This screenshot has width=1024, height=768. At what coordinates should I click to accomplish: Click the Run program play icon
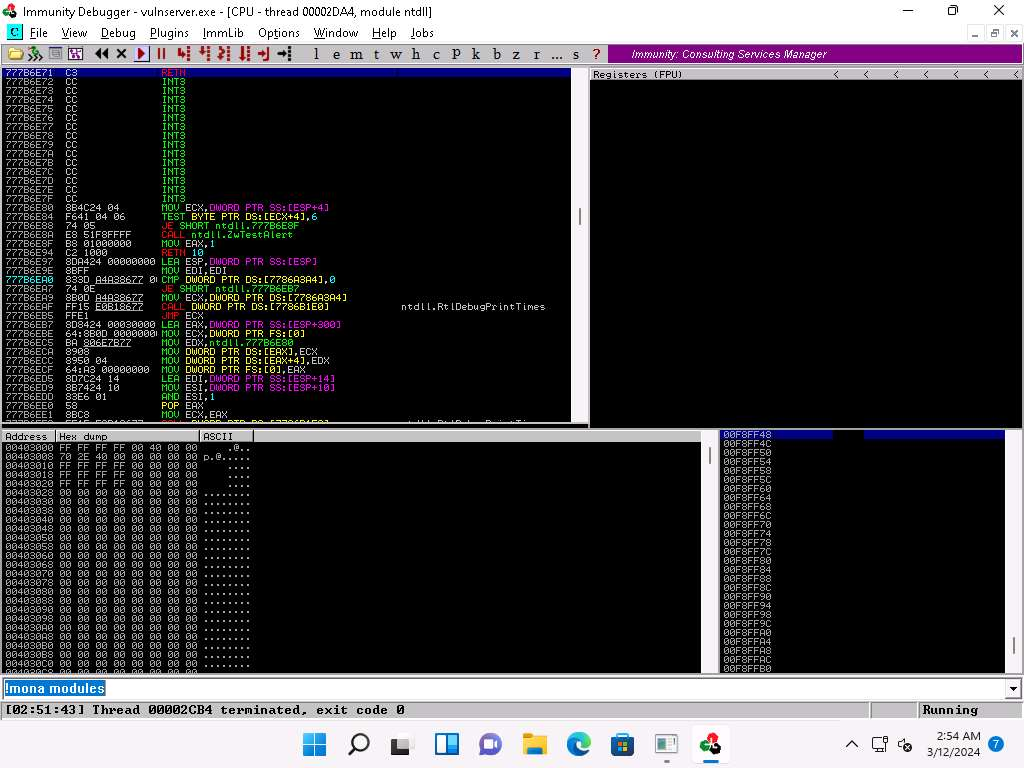coord(141,54)
